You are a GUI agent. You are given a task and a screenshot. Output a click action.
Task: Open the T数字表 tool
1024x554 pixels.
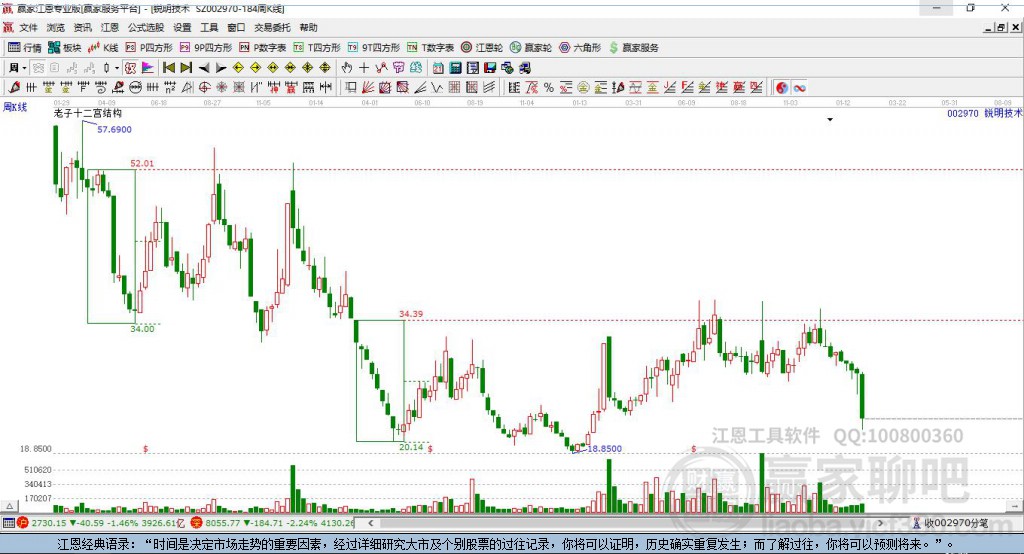point(430,47)
